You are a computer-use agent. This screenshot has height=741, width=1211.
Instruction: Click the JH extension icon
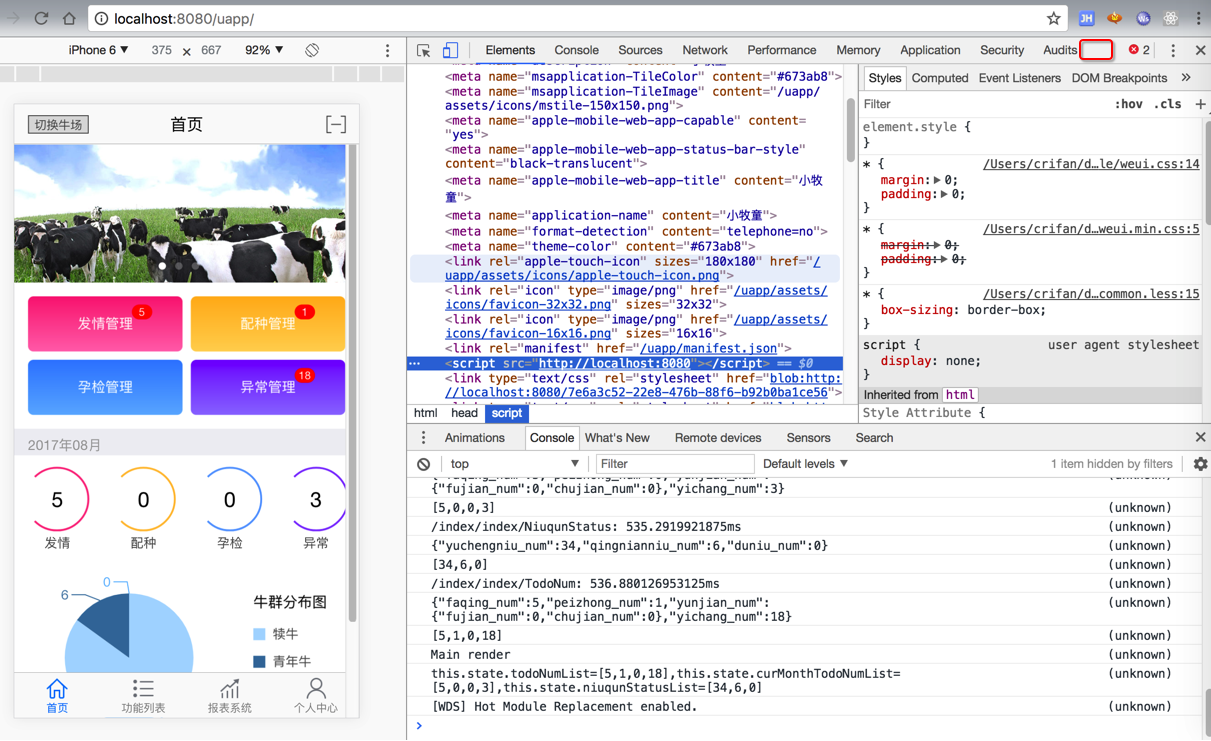pos(1086,18)
